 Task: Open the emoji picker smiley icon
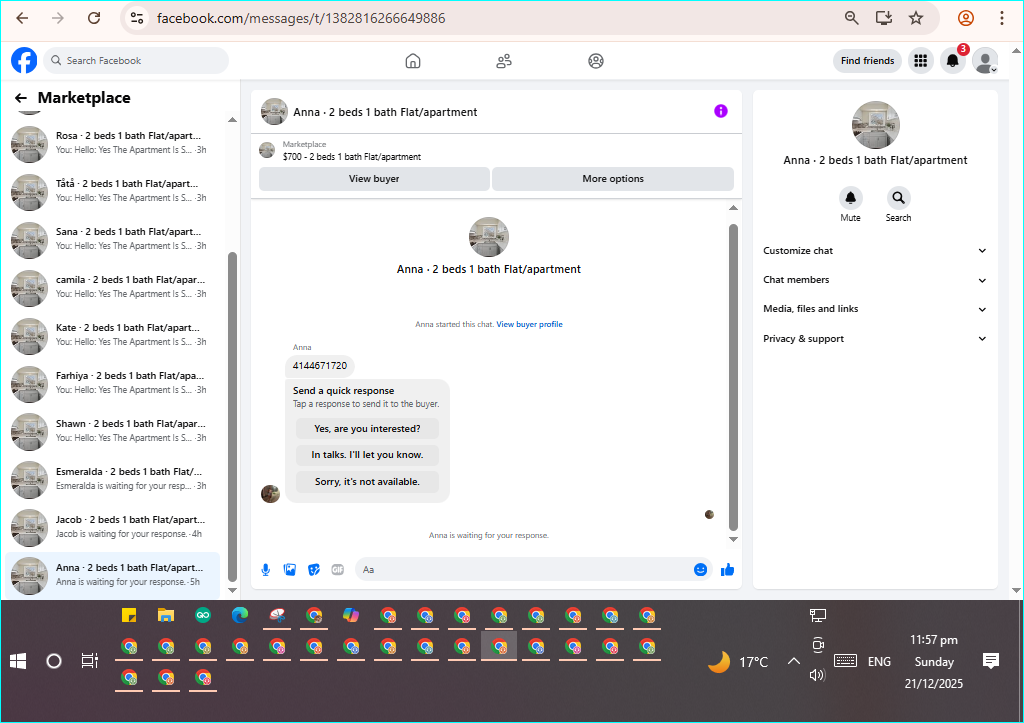[x=700, y=570]
